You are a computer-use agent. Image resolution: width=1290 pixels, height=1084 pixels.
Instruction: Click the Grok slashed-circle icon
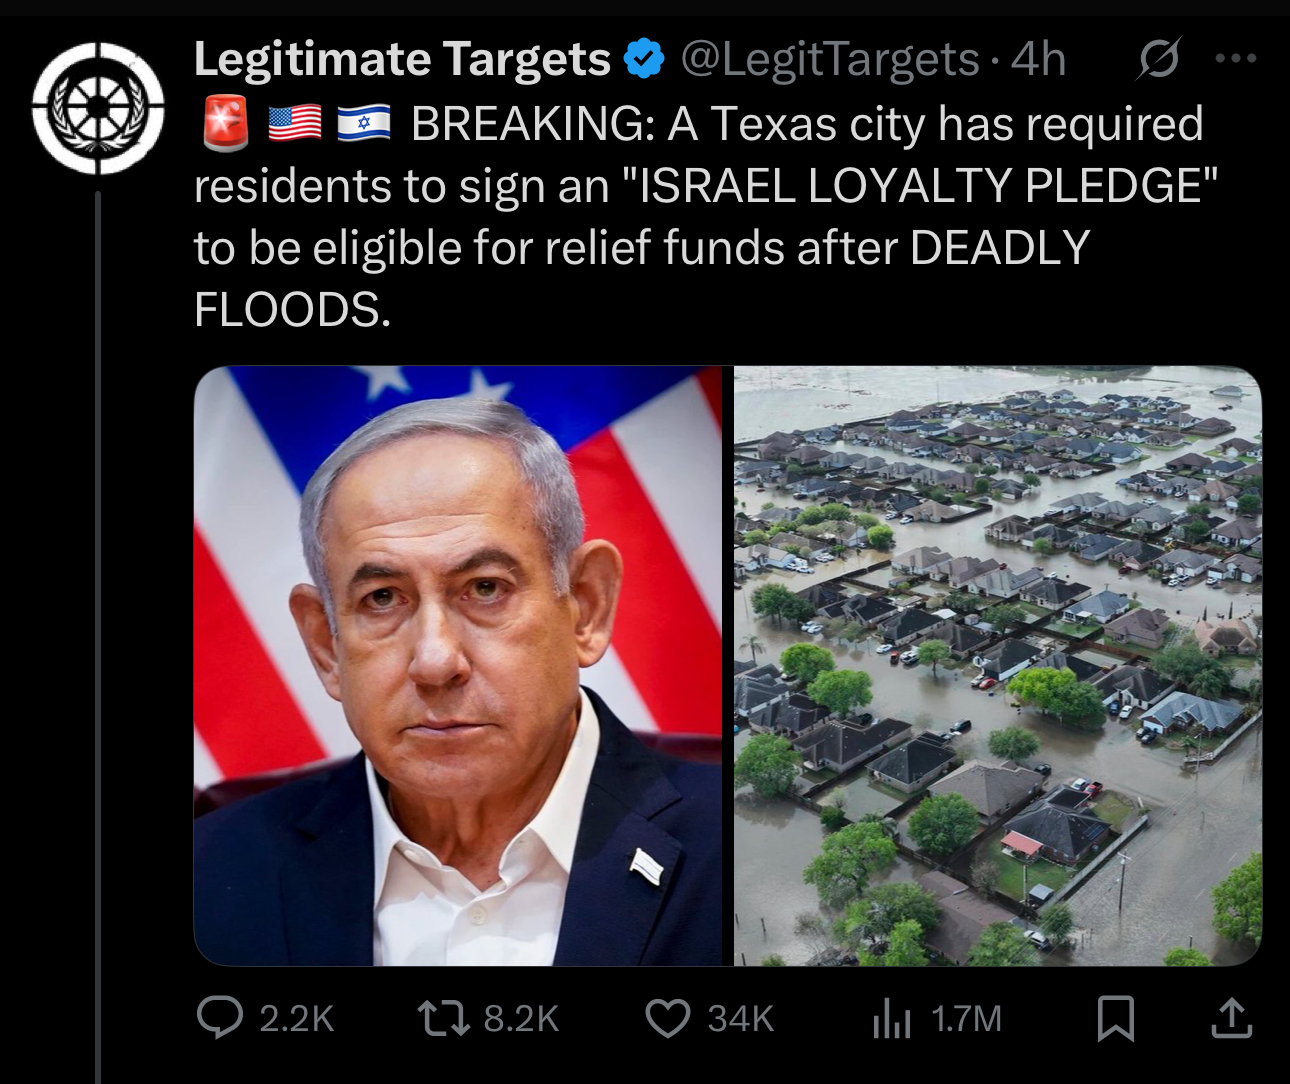pyautogui.click(x=1158, y=60)
